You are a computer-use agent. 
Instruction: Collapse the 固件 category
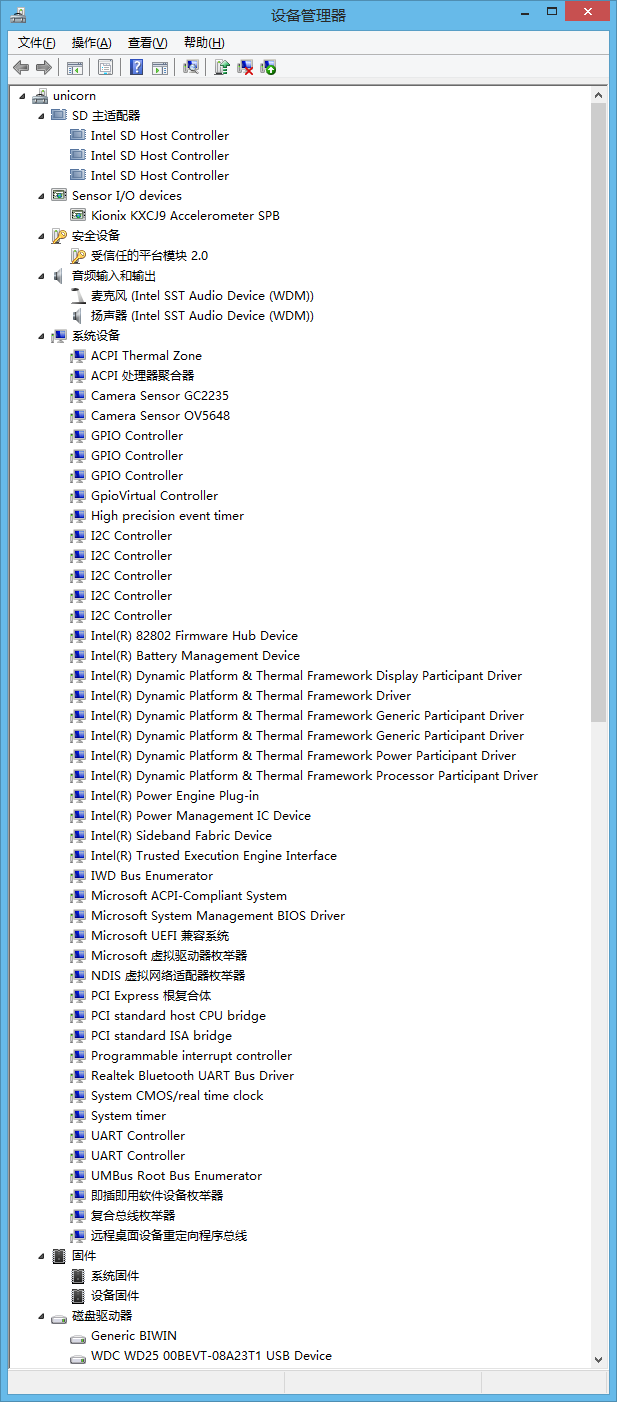click(x=42, y=1256)
